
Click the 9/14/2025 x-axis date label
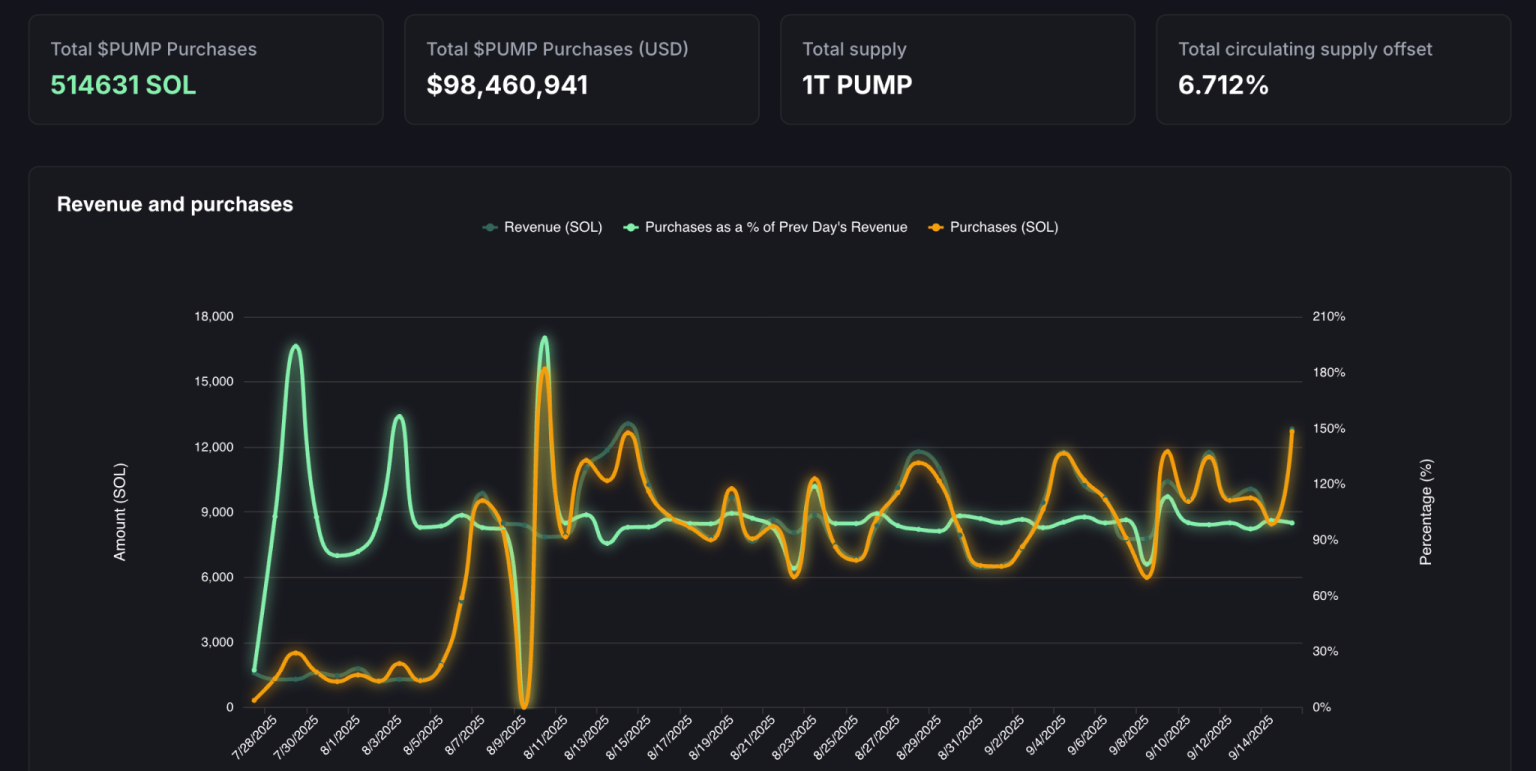pyautogui.click(x=1255, y=737)
